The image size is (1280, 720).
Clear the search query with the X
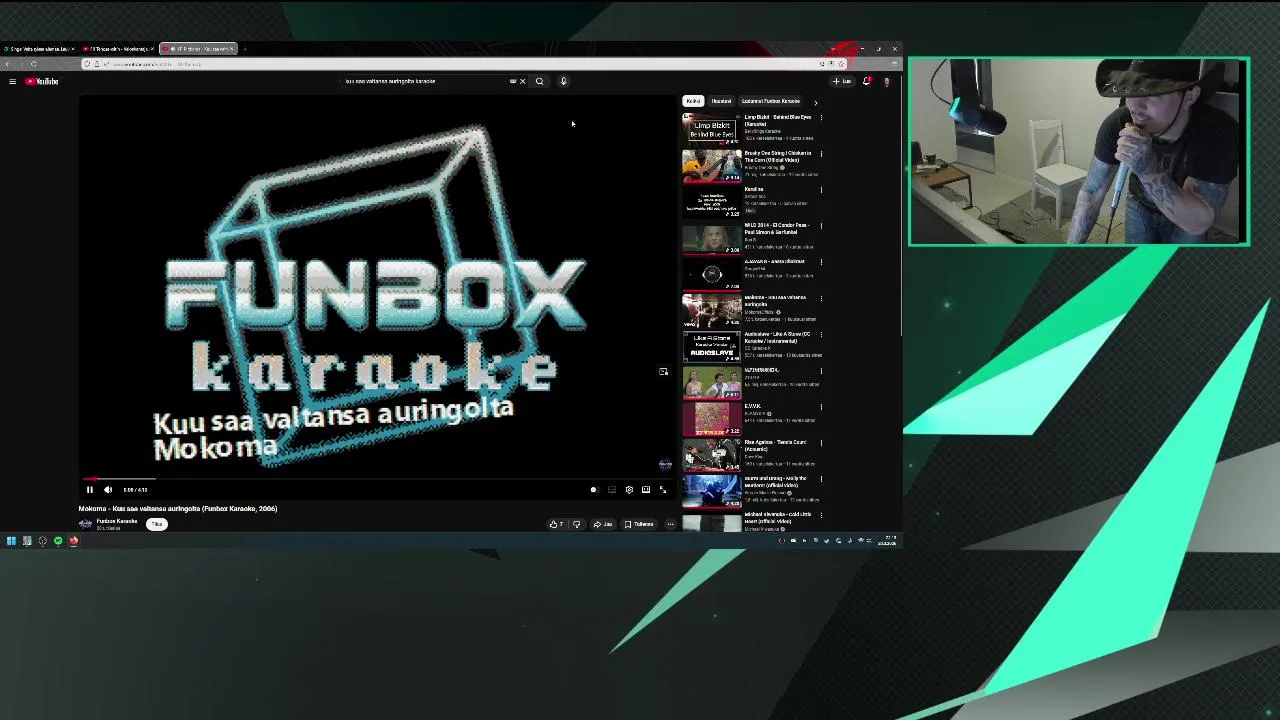[522, 81]
